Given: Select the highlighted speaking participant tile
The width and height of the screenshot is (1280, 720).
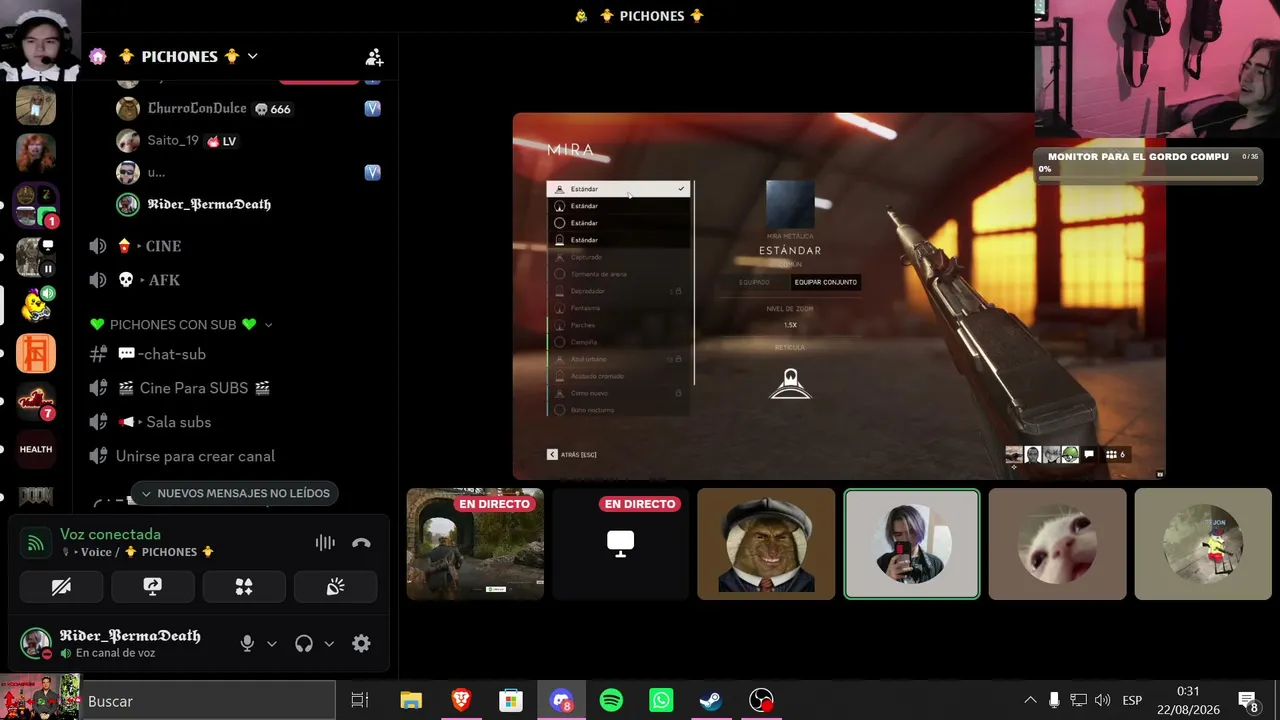Looking at the screenshot, I should [x=912, y=544].
